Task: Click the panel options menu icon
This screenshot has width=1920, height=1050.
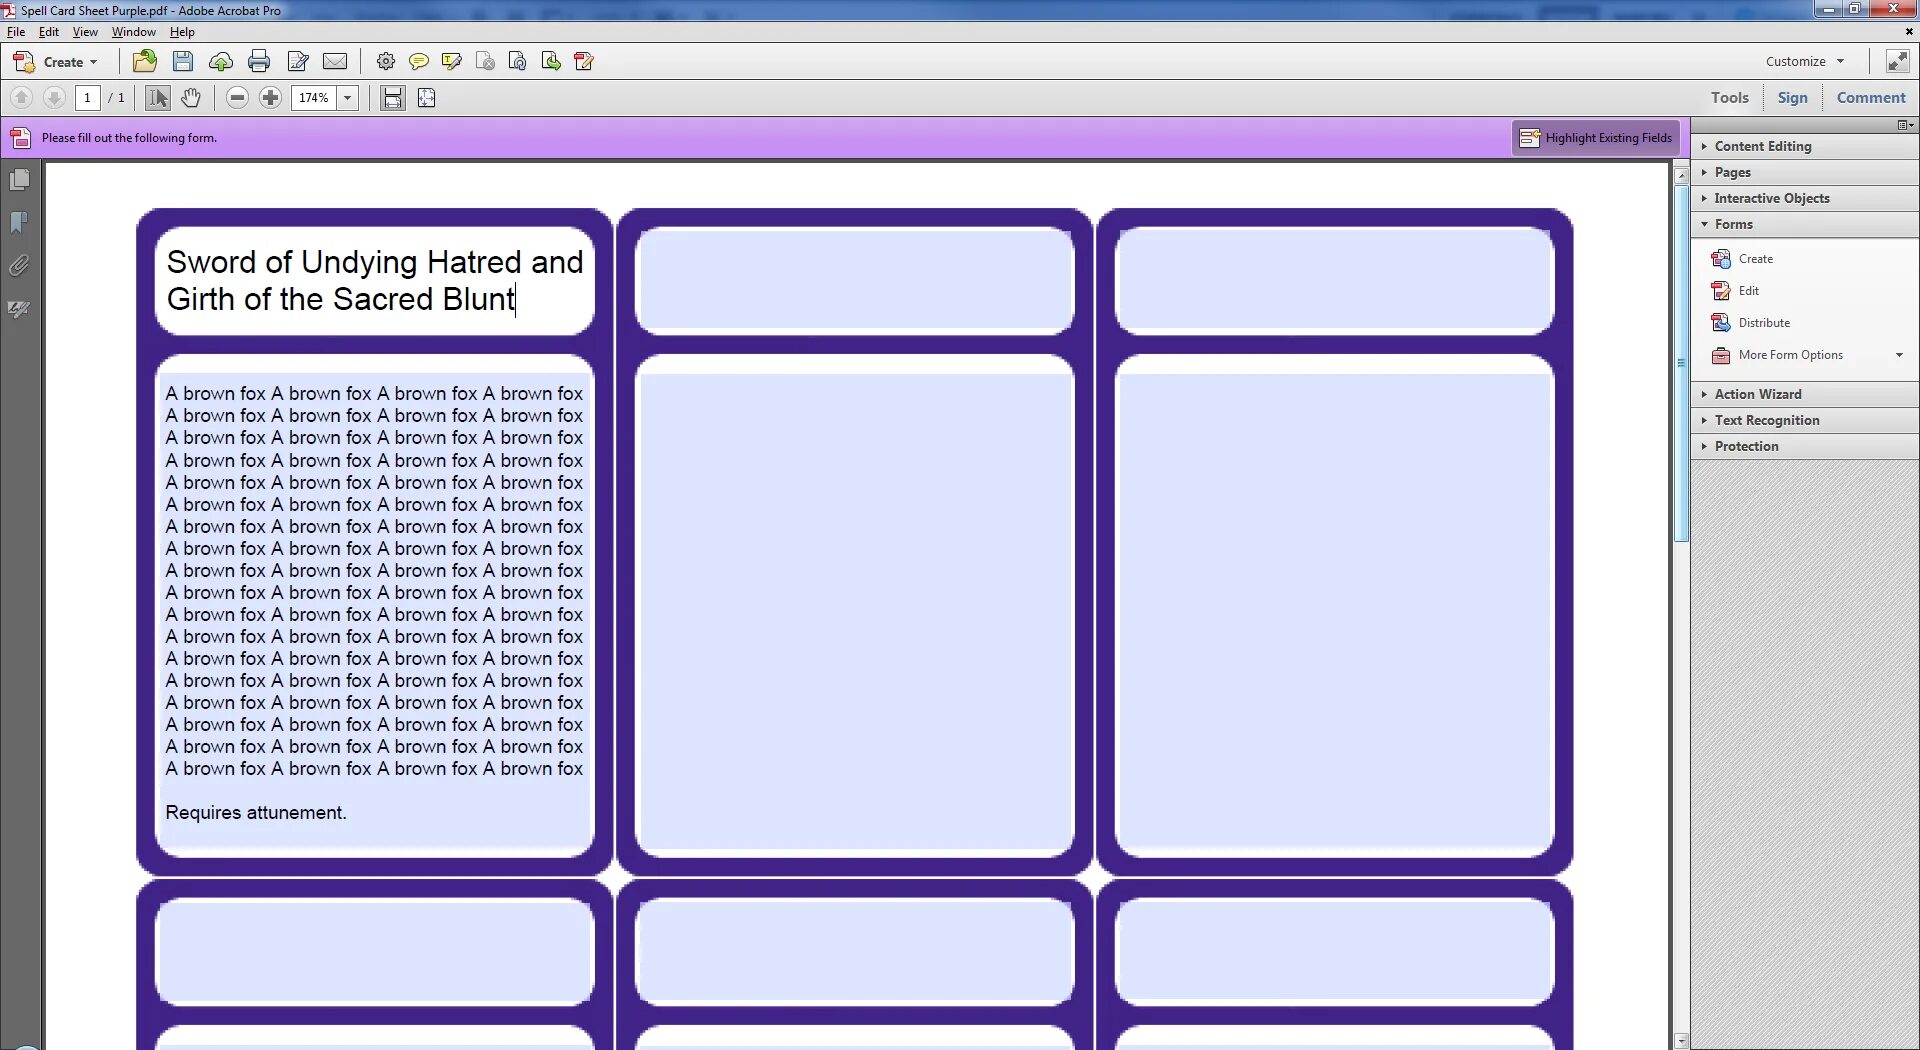Action: [1906, 125]
